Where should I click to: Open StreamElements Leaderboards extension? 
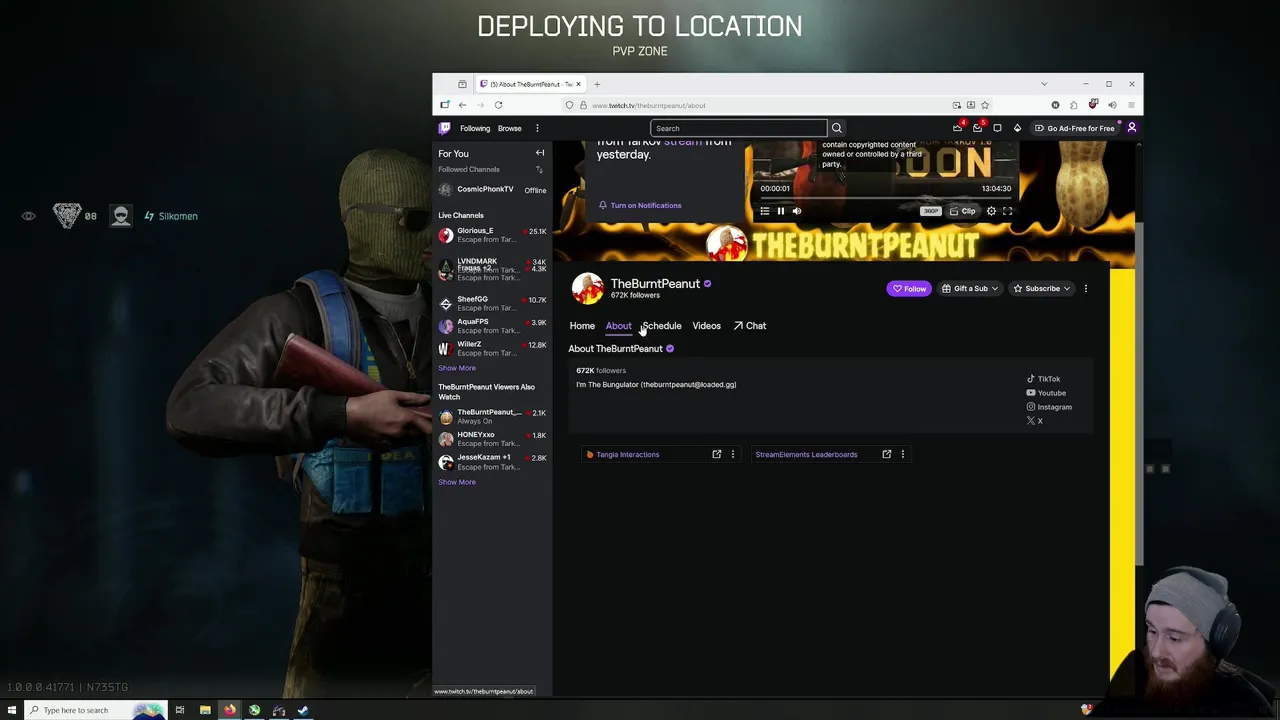(x=806, y=454)
